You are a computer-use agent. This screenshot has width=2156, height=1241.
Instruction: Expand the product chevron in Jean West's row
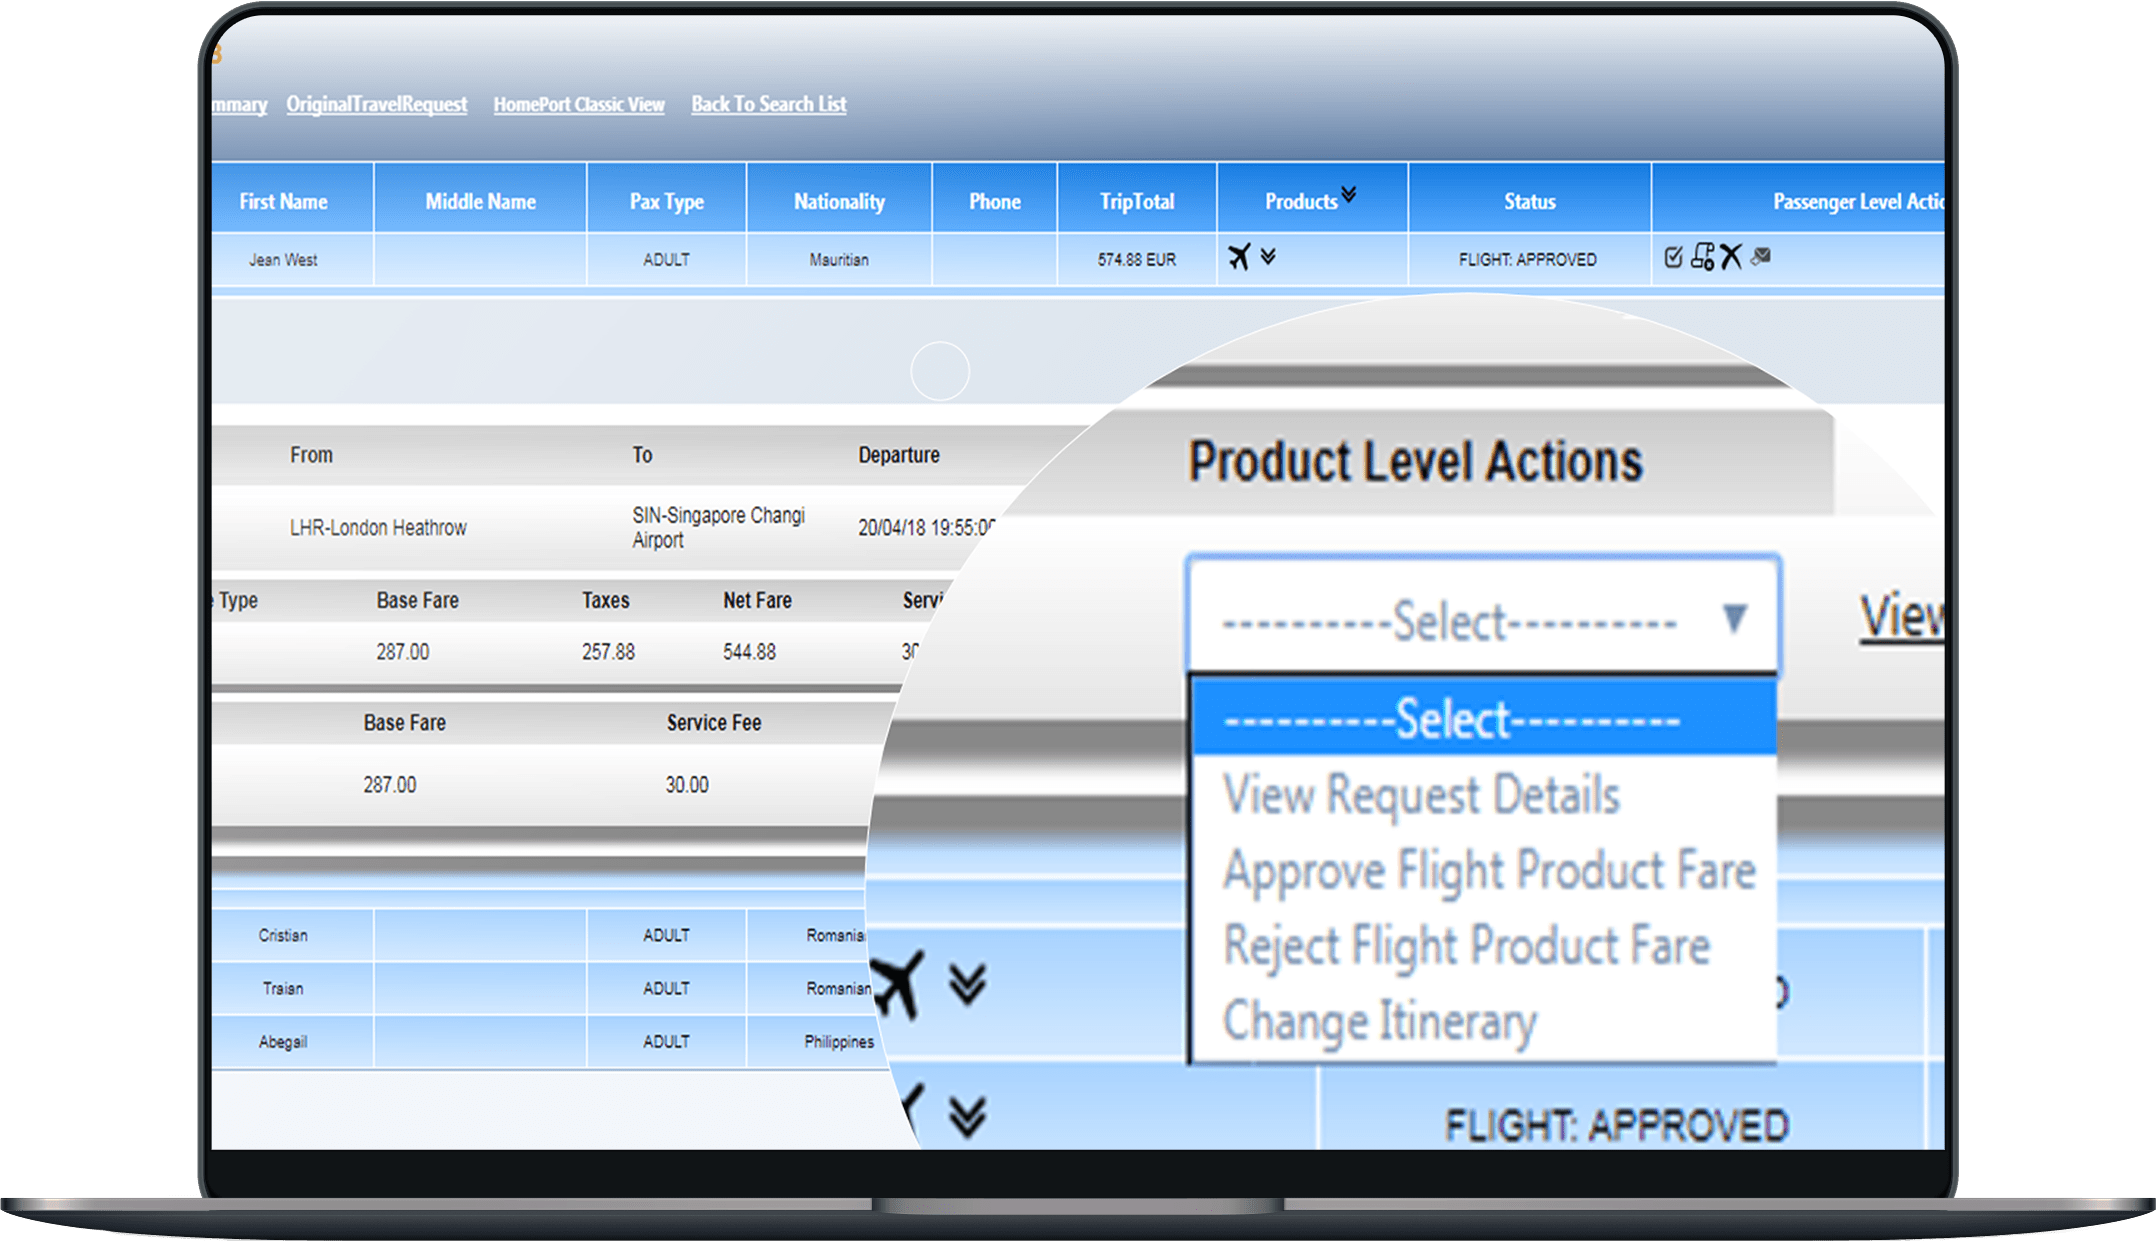1268,257
